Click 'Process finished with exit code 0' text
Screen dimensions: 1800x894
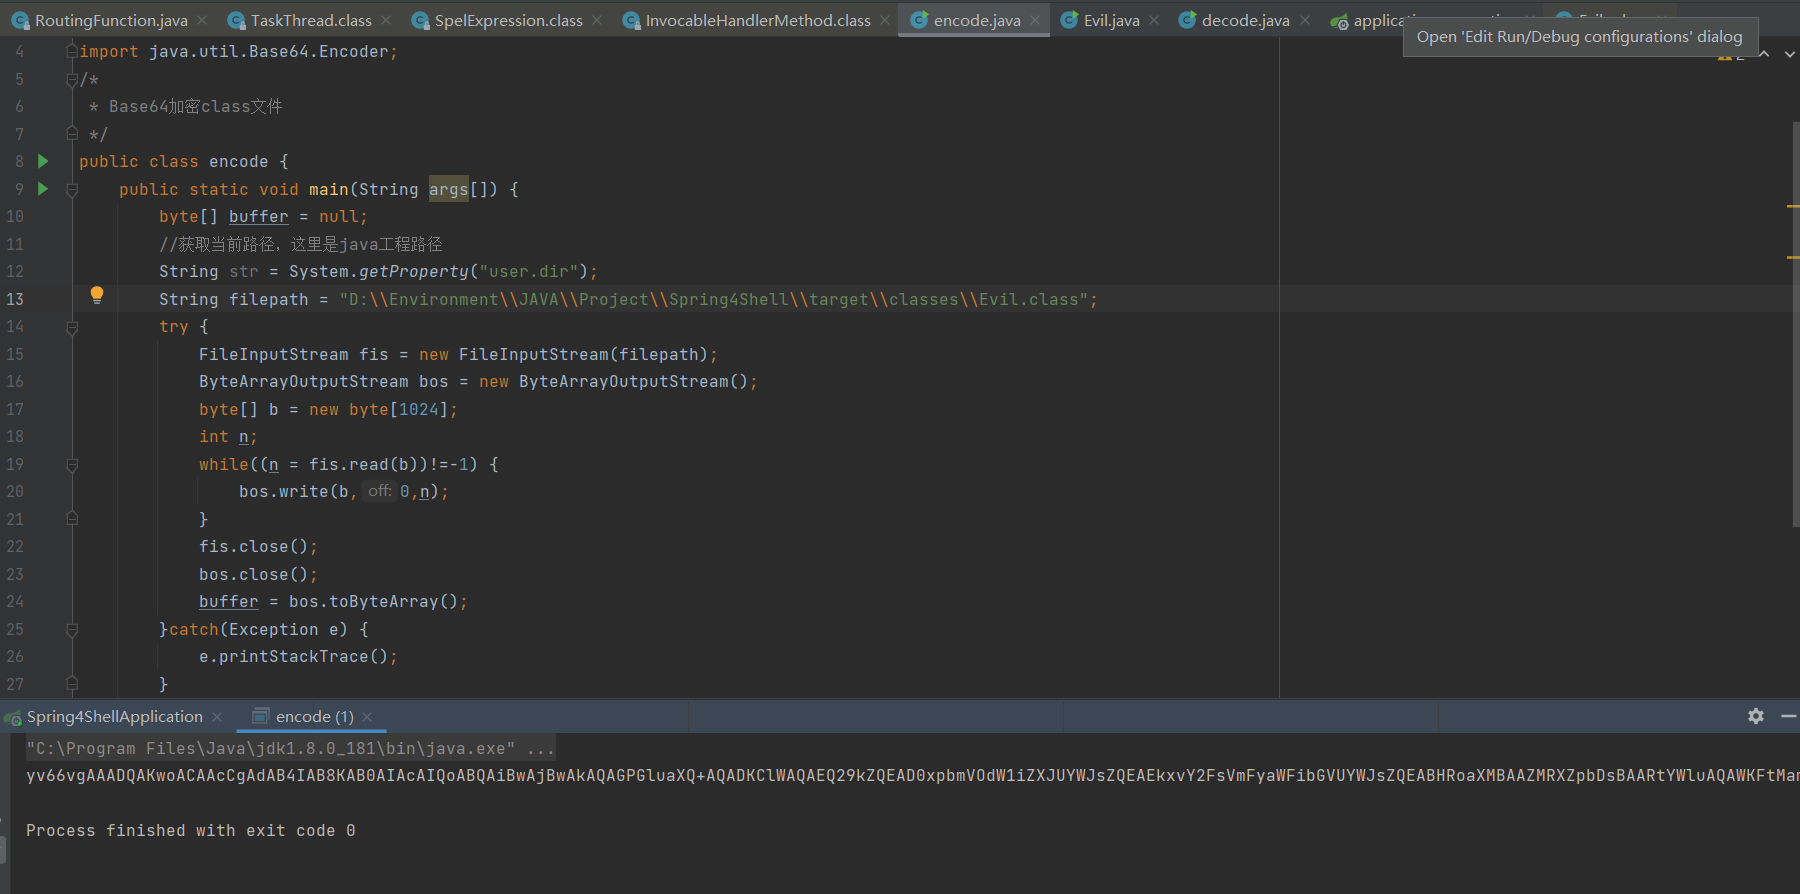point(190,830)
